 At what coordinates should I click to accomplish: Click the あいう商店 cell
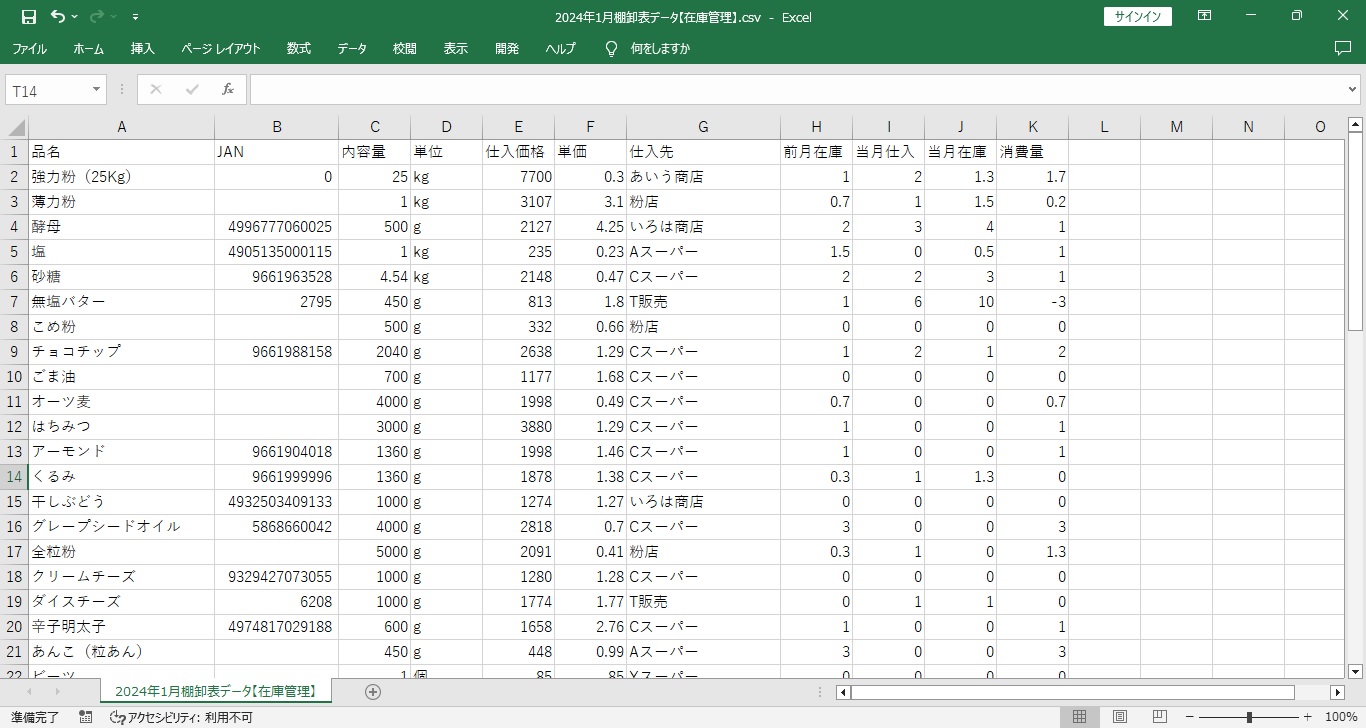[x=703, y=177]
